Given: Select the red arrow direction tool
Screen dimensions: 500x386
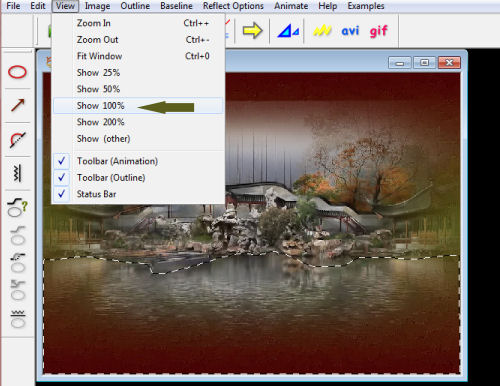Looking at the screenshot, I should pyautogui.click(x=17, y=105).
